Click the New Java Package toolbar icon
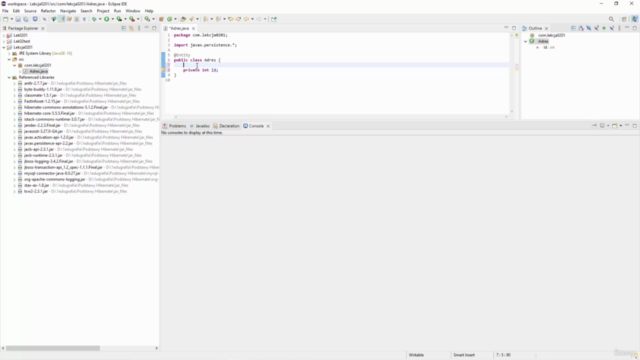Image resolution: width=640 pixels, height=360 pixels. [x=161, y=19]
